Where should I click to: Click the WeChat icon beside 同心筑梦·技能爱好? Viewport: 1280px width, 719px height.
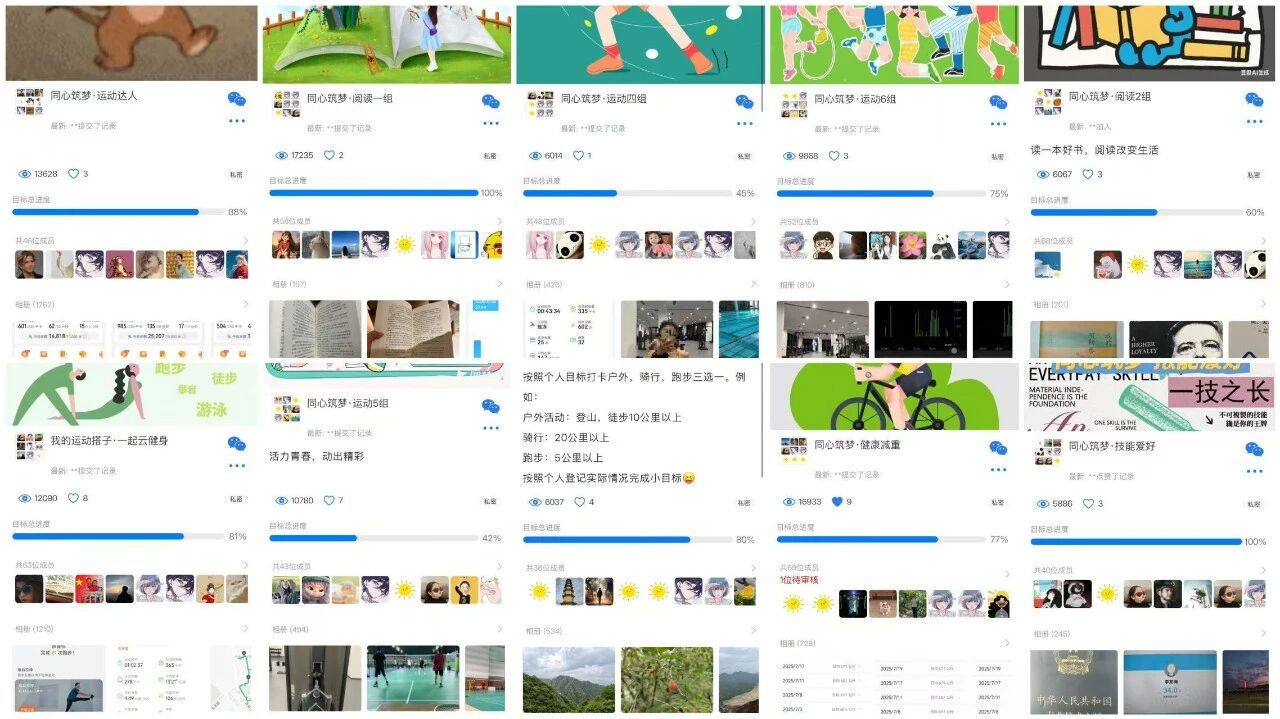tap(1253, 449)
